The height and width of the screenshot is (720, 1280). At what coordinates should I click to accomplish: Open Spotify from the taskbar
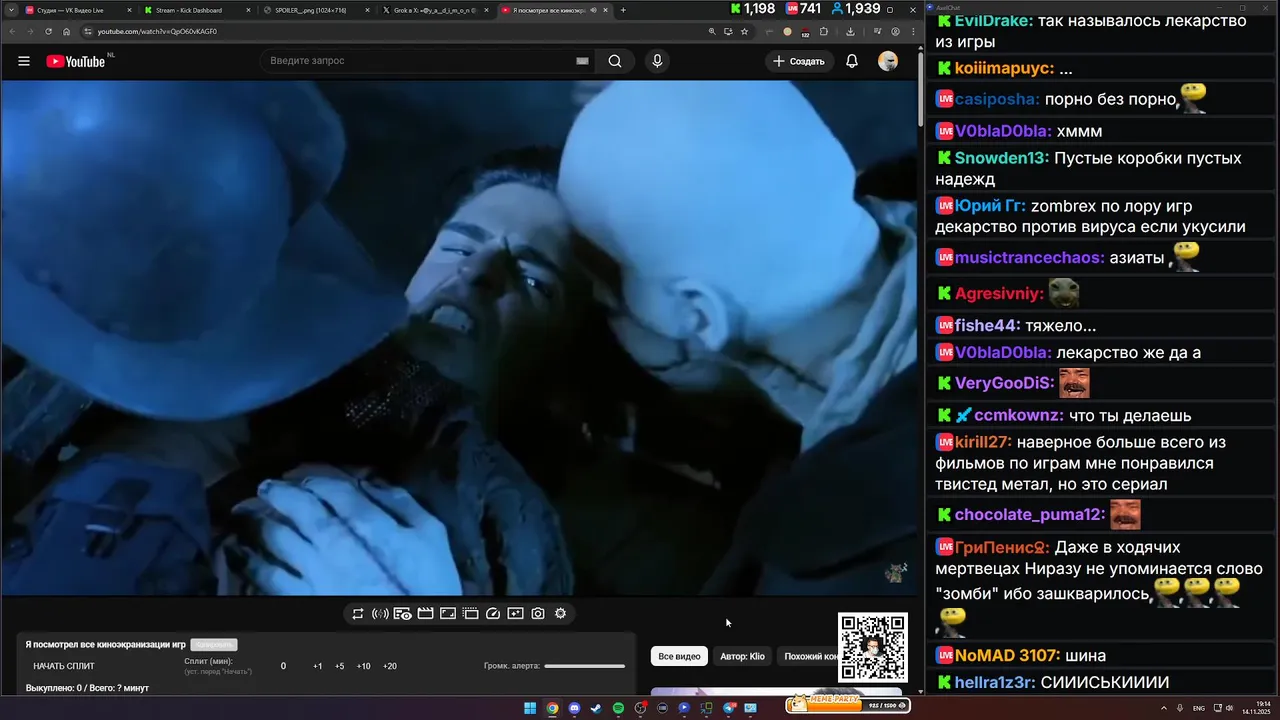[618, 708]
